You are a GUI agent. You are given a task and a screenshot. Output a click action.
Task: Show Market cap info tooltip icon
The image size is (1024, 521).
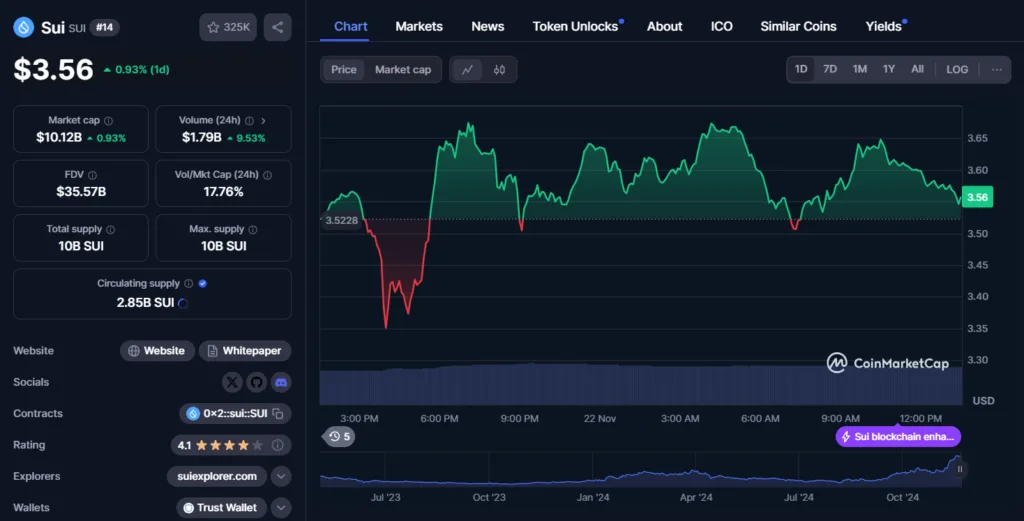pyautogui.click(x=108, y=121)
